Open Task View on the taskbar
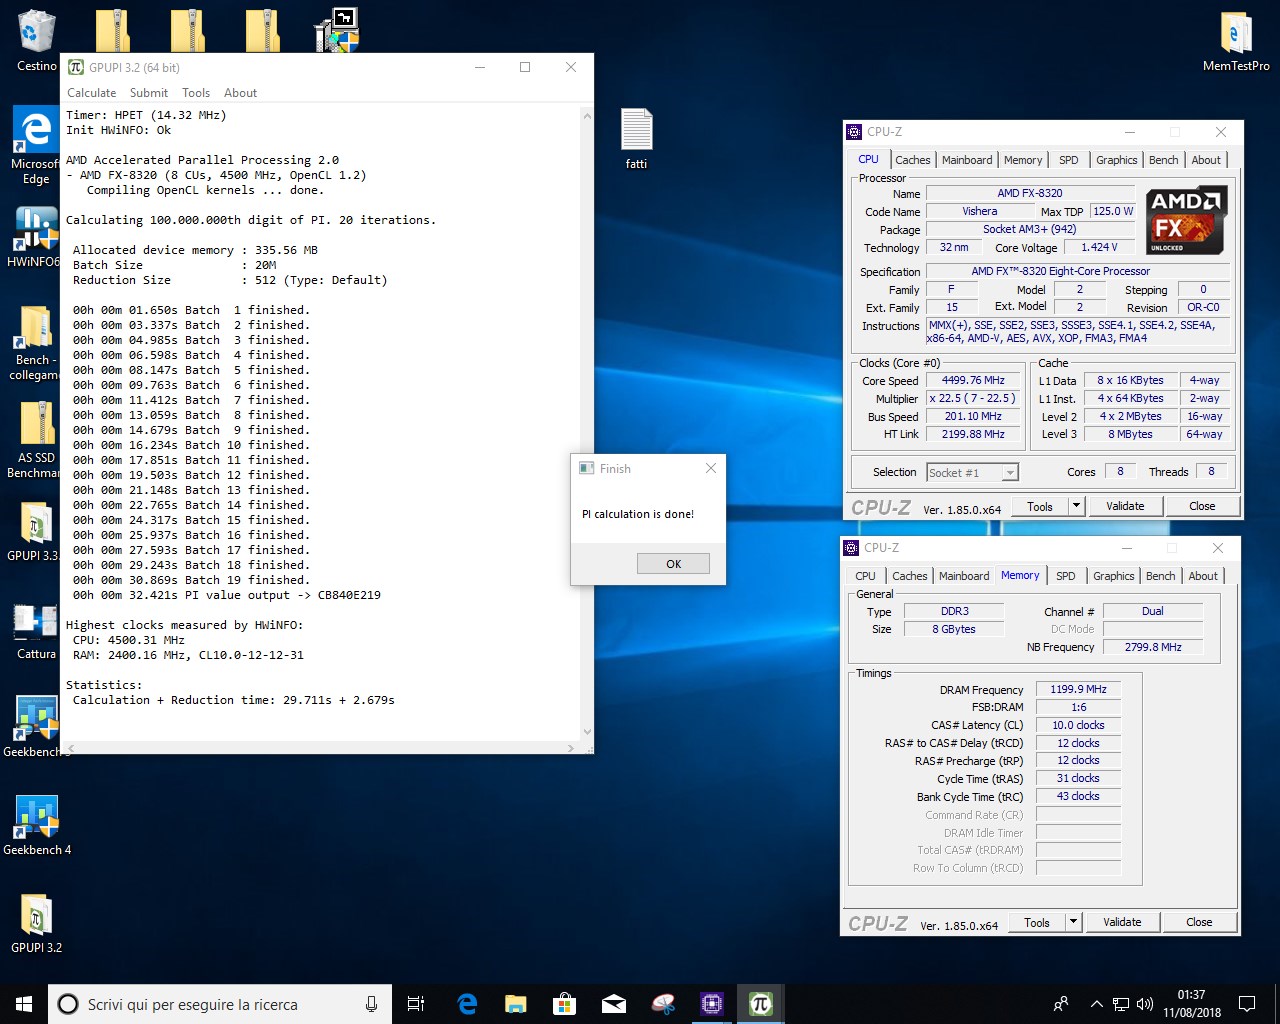Screen dimensions: 1280x1024 tap(416, 1004)
